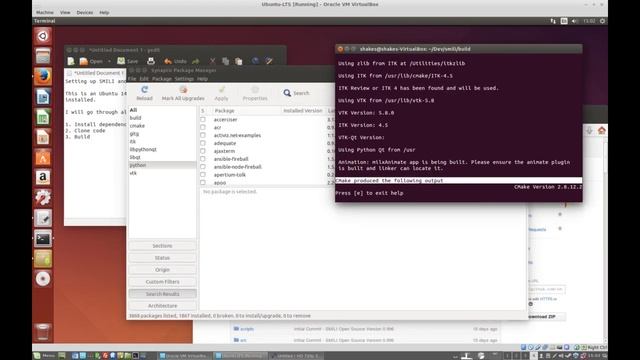640x360 pixels.
Task: Click the Architecture button in Synaptic
Action: pyautogui.click(x=162, y=306)
